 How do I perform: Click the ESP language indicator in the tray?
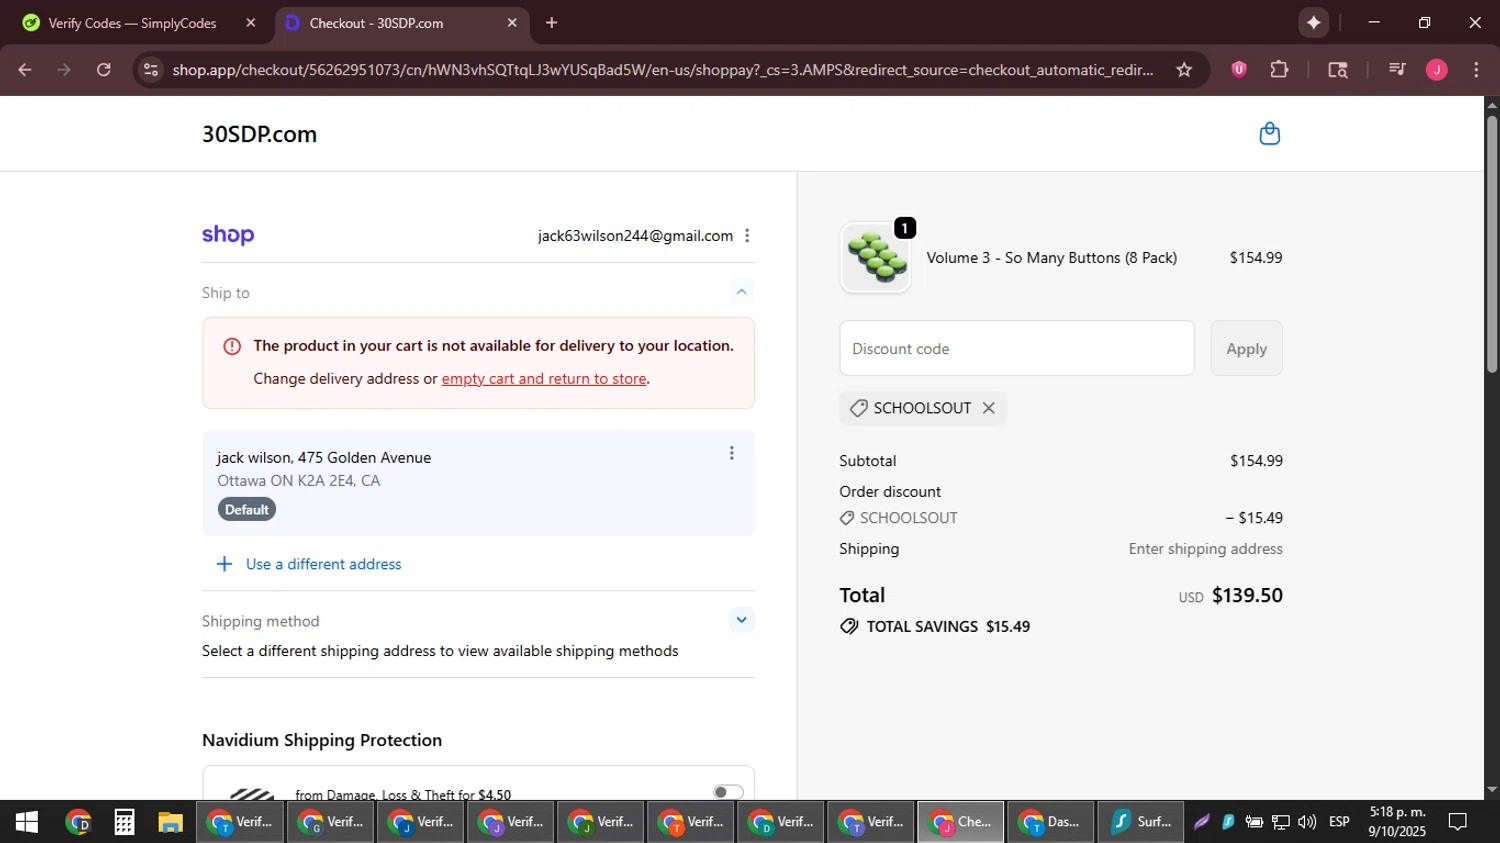(x=1339, y=822)
